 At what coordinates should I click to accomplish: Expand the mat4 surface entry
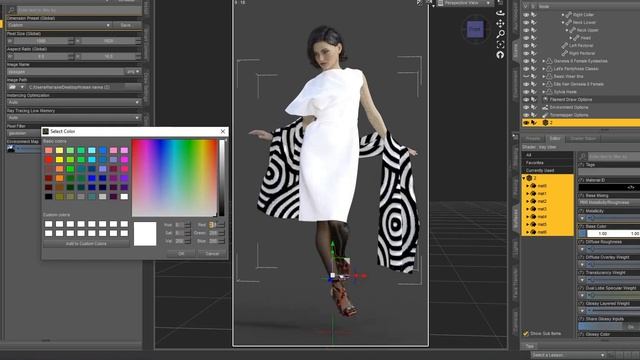tap(527, 217)
